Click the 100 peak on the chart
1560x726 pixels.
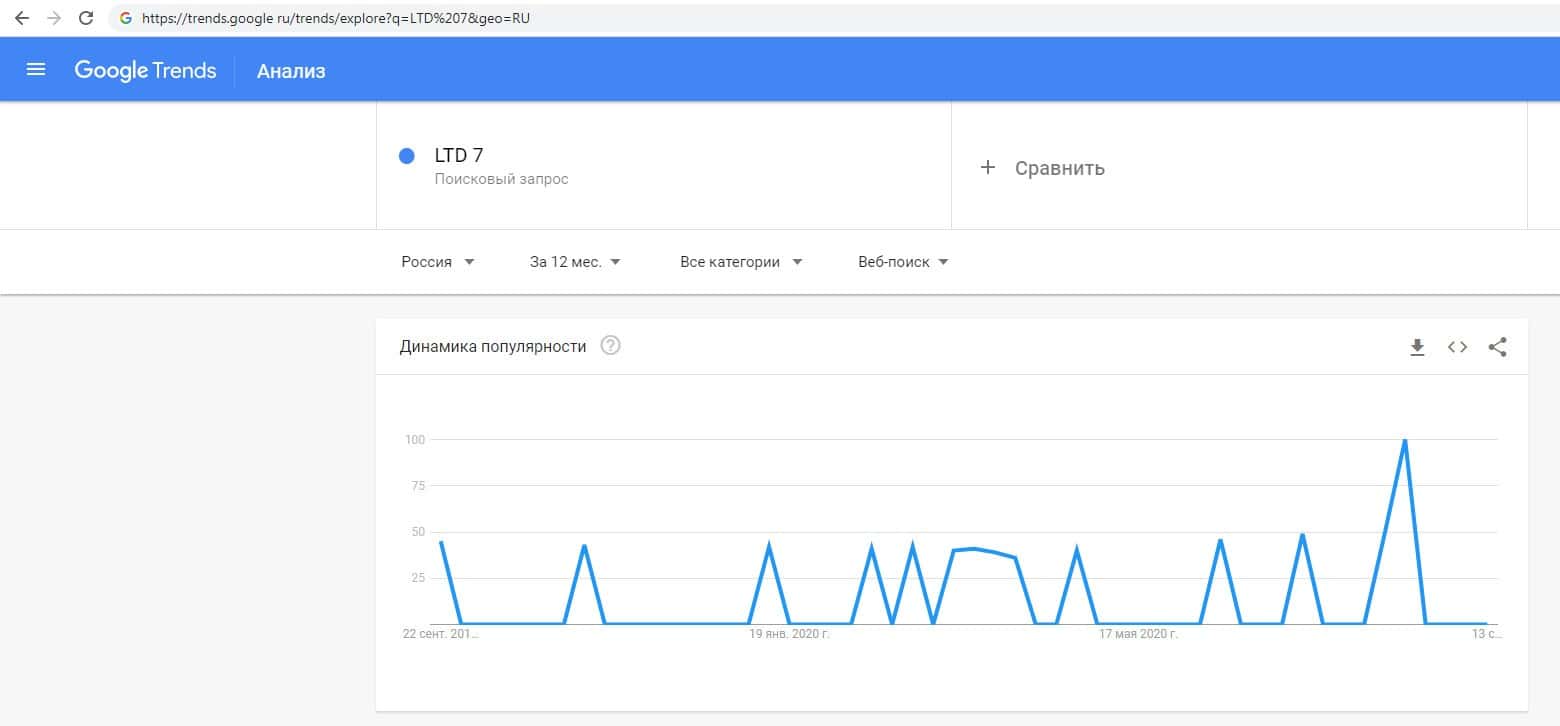coord(1405,440)
